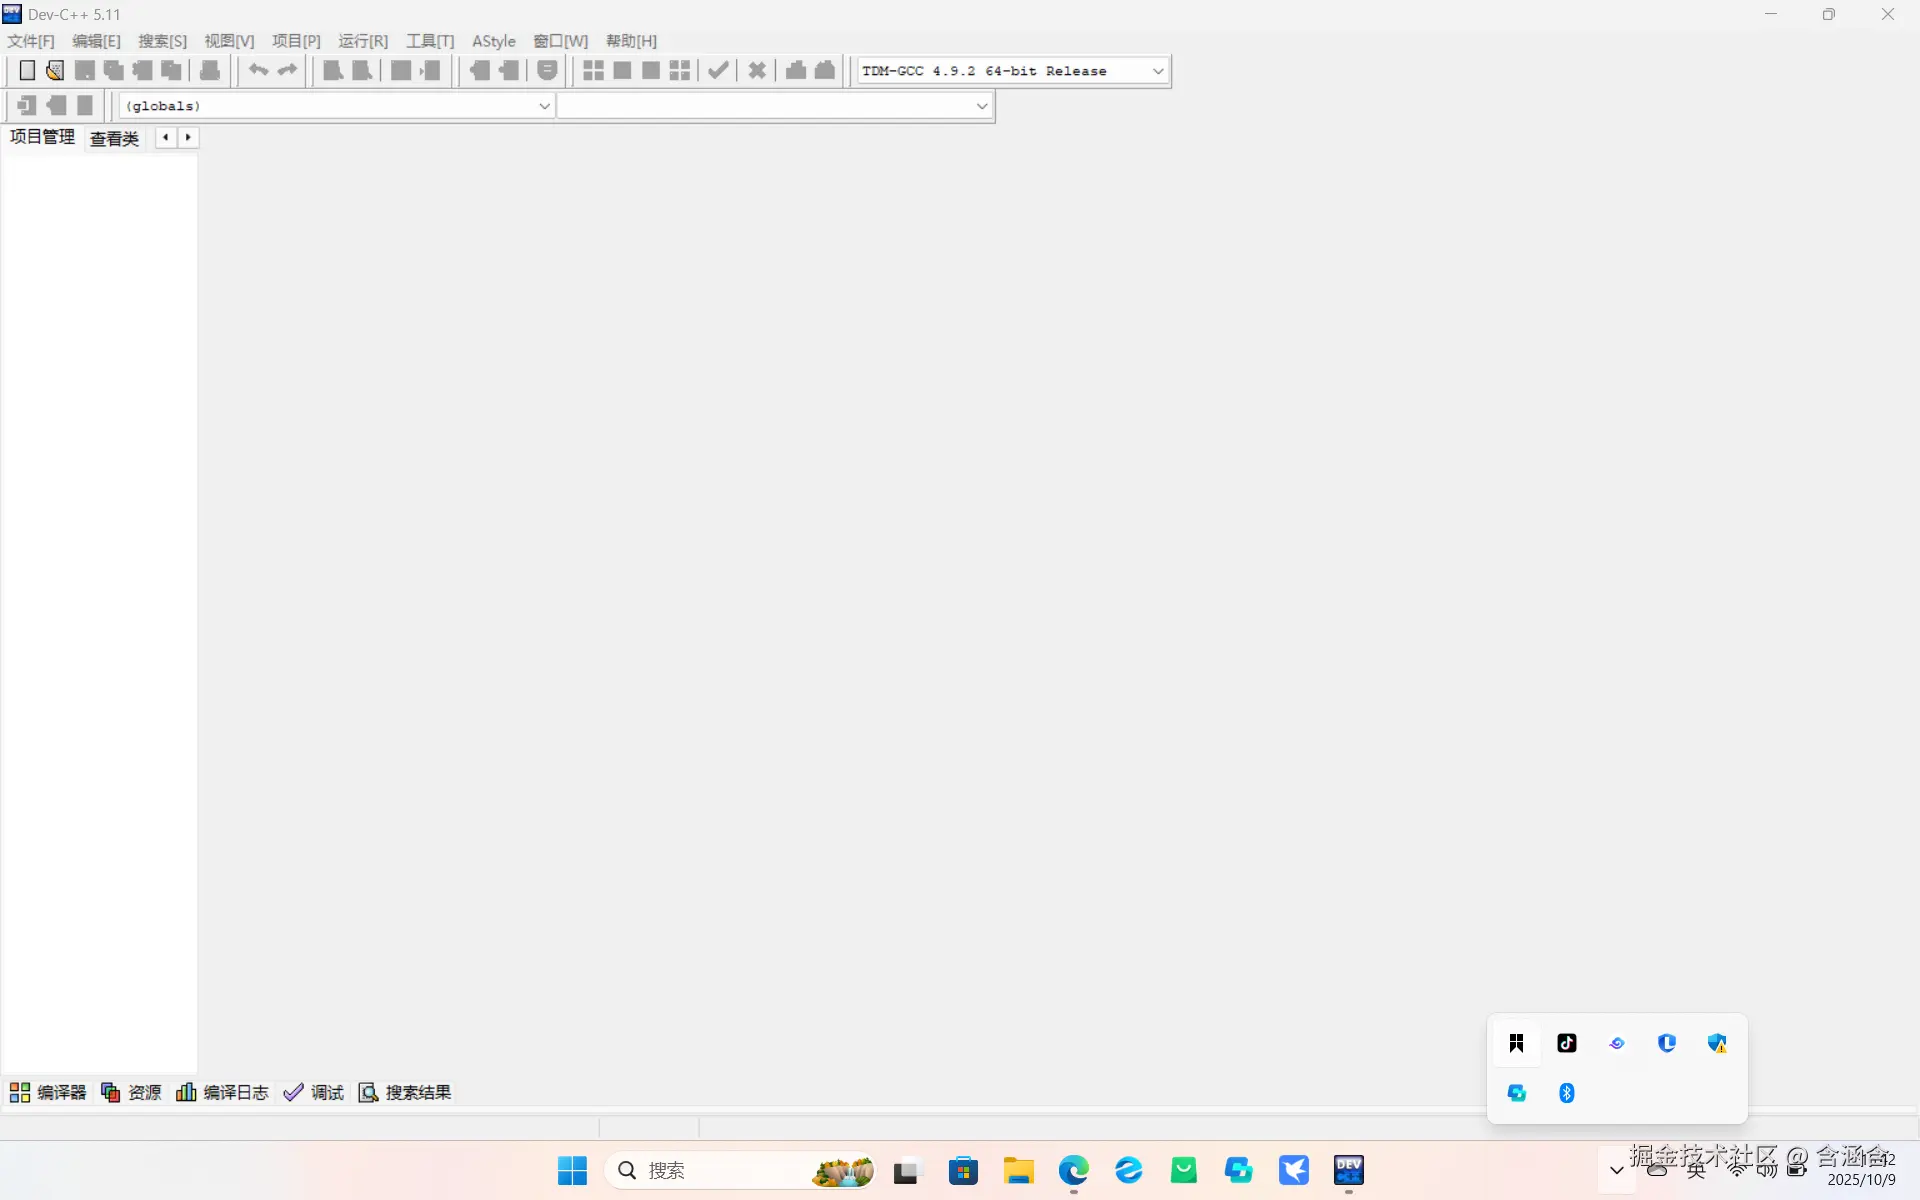The height and width of the screenshot is (1200, 1920).
Task: Click the right tab scroll arrow
Action: coord(188,138)
